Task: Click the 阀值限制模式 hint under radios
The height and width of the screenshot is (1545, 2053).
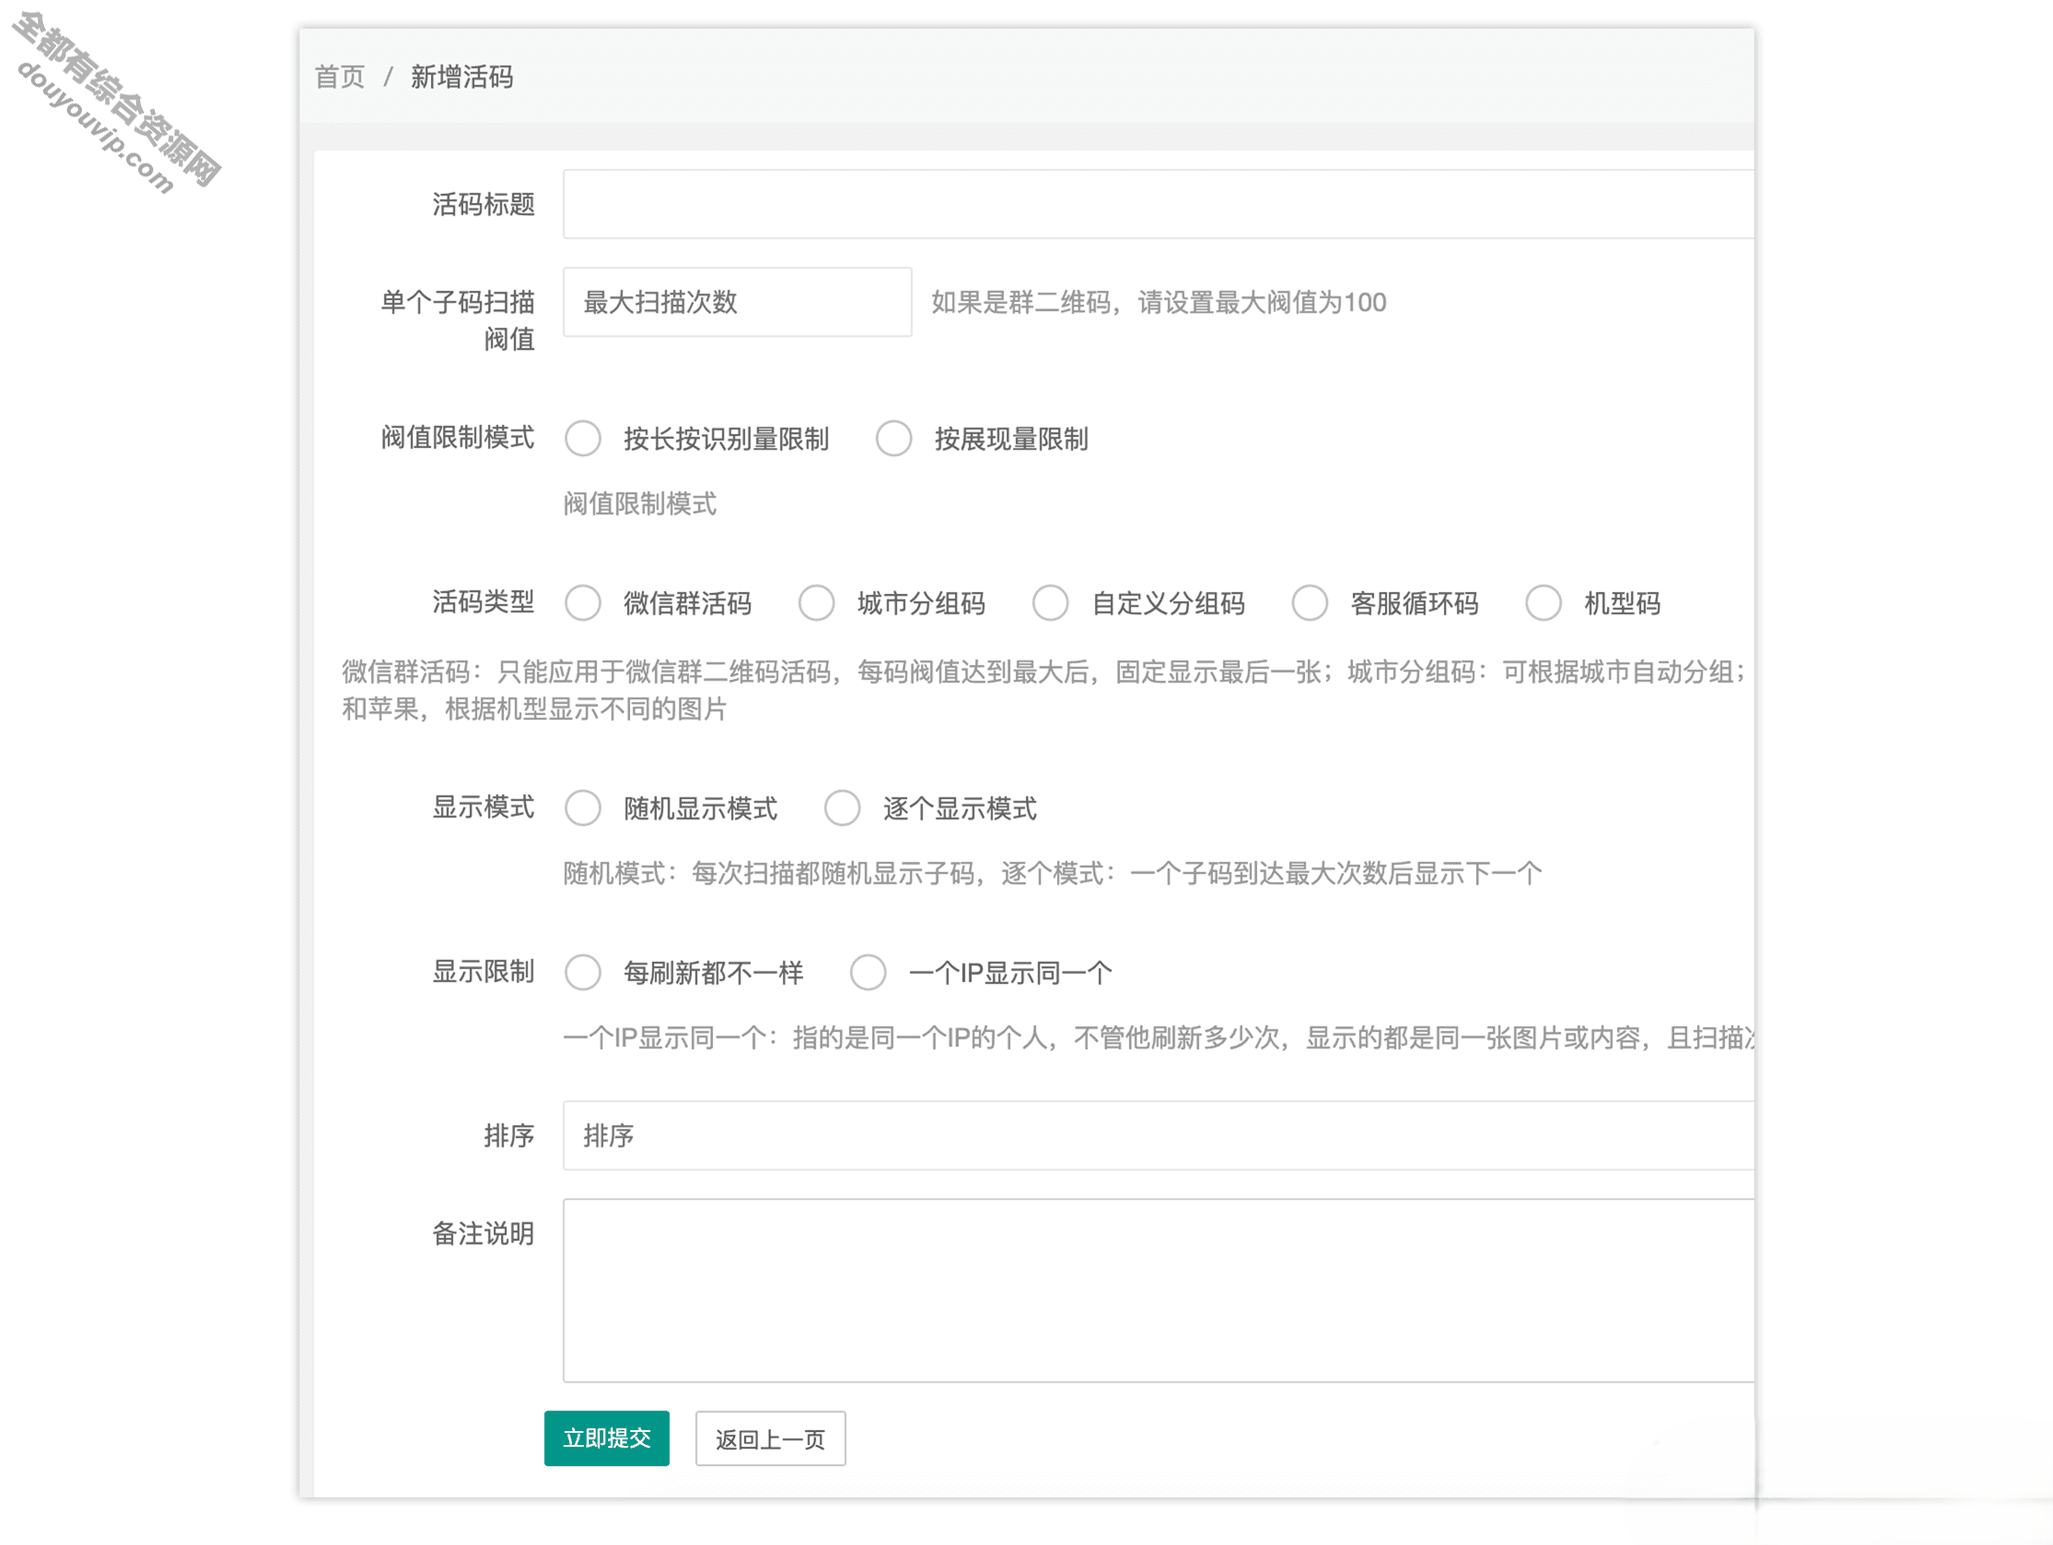Action: 640,504
